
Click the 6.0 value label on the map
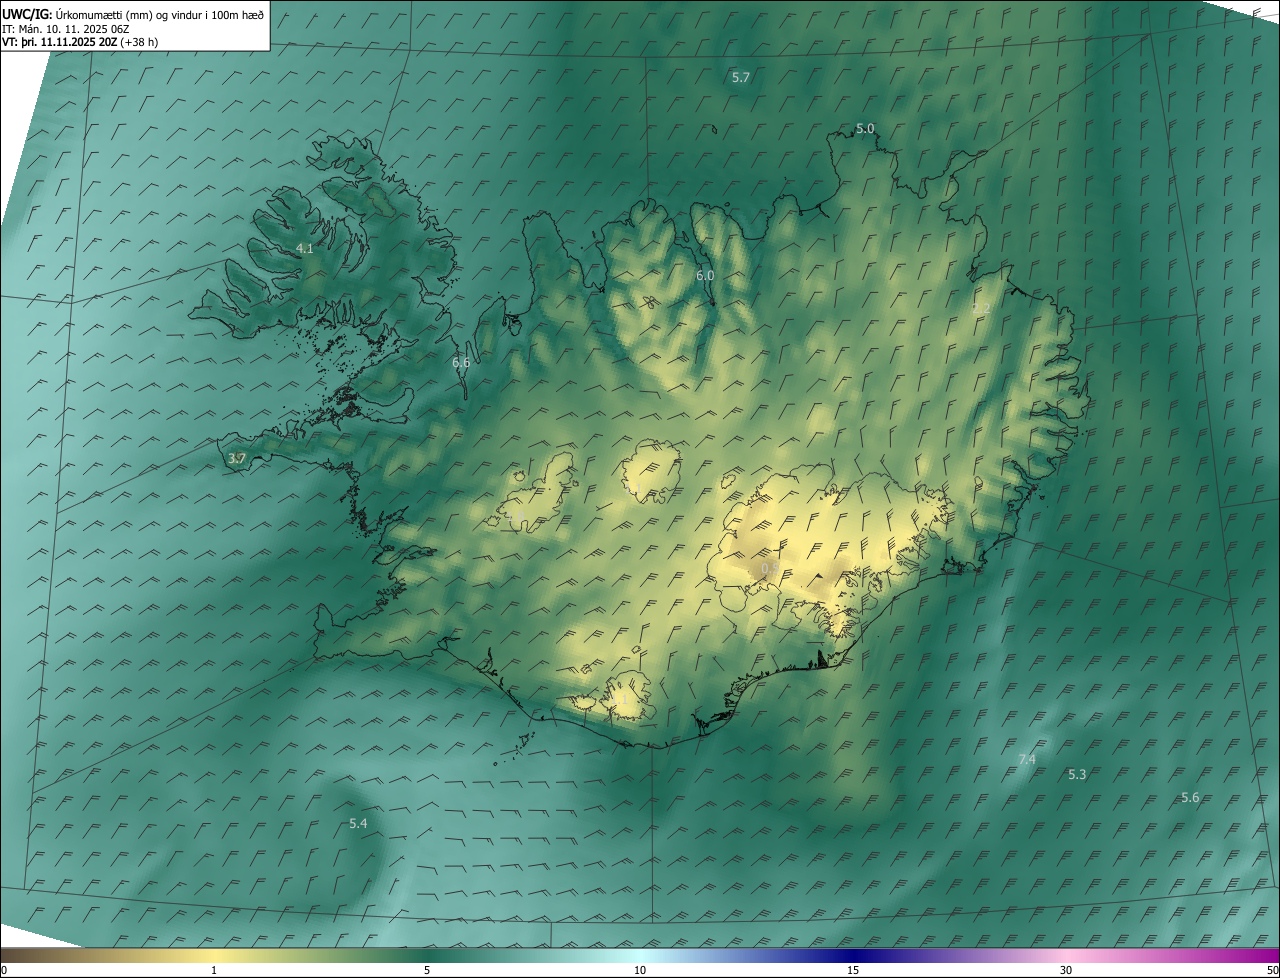point(705,275)
